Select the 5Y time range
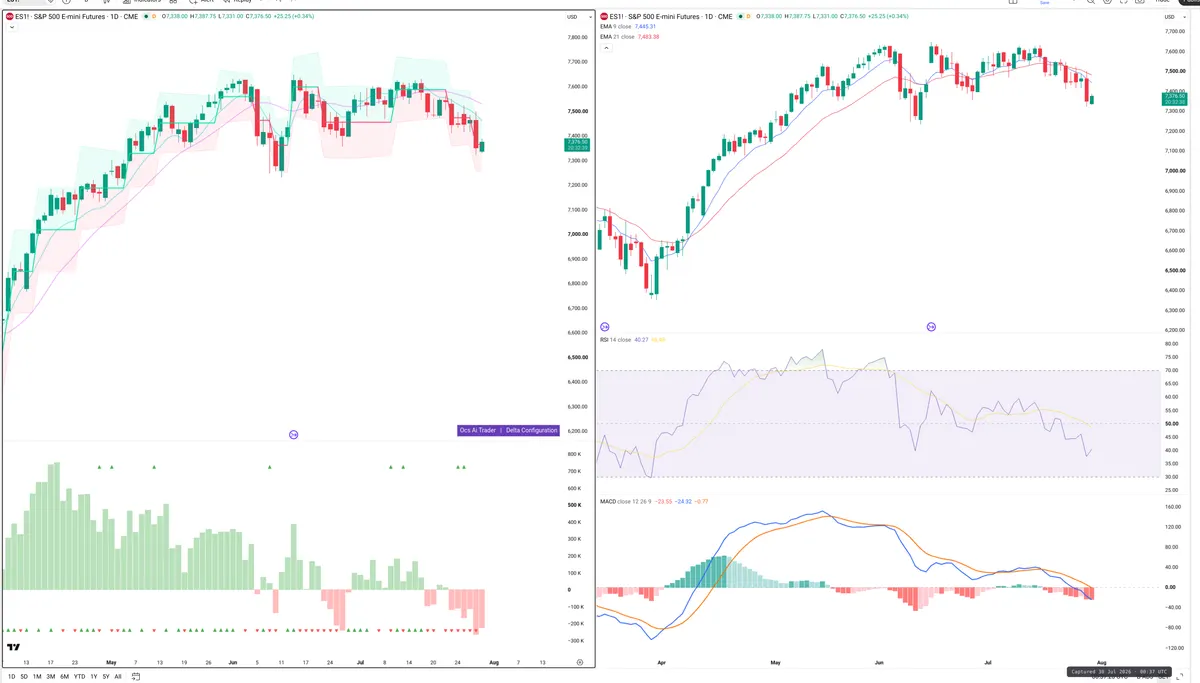 (x=106, y=677)
